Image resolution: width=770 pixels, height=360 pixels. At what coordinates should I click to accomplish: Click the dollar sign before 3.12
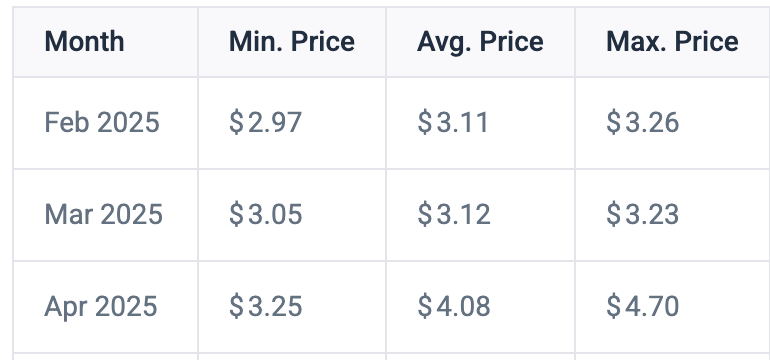[x=425, y=215]
